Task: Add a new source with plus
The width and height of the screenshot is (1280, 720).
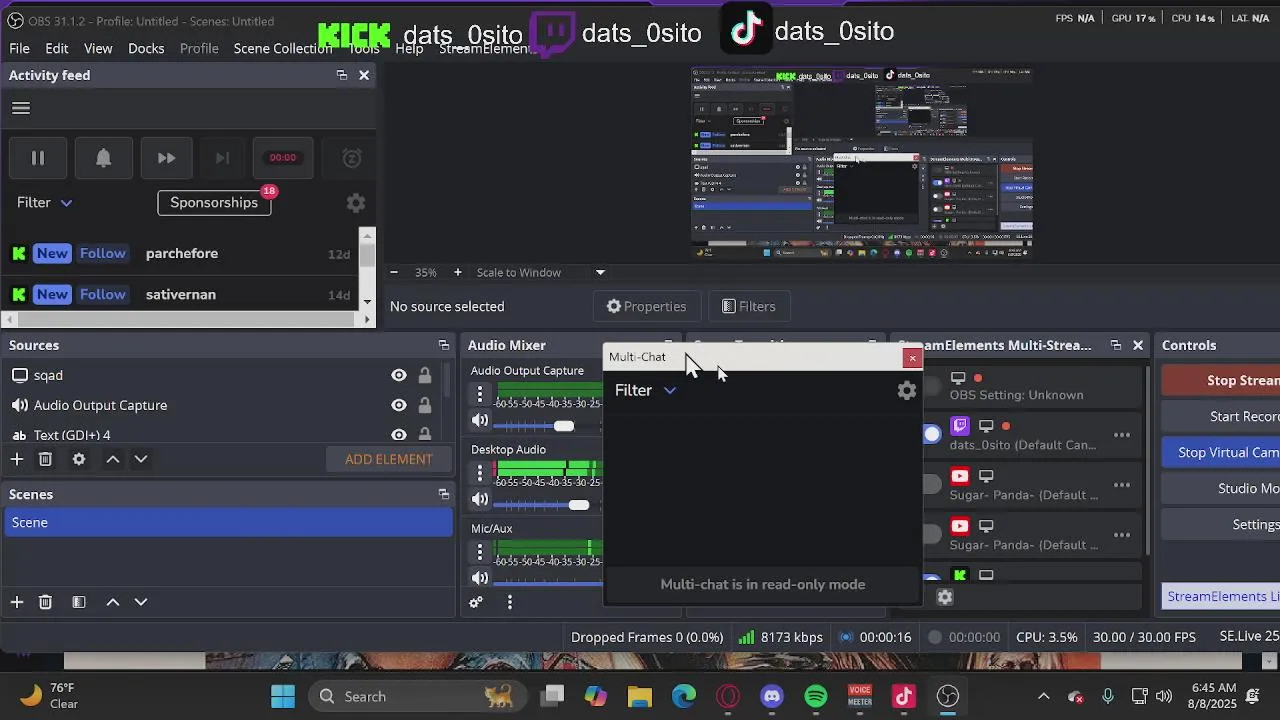Action: click(17, 459)
